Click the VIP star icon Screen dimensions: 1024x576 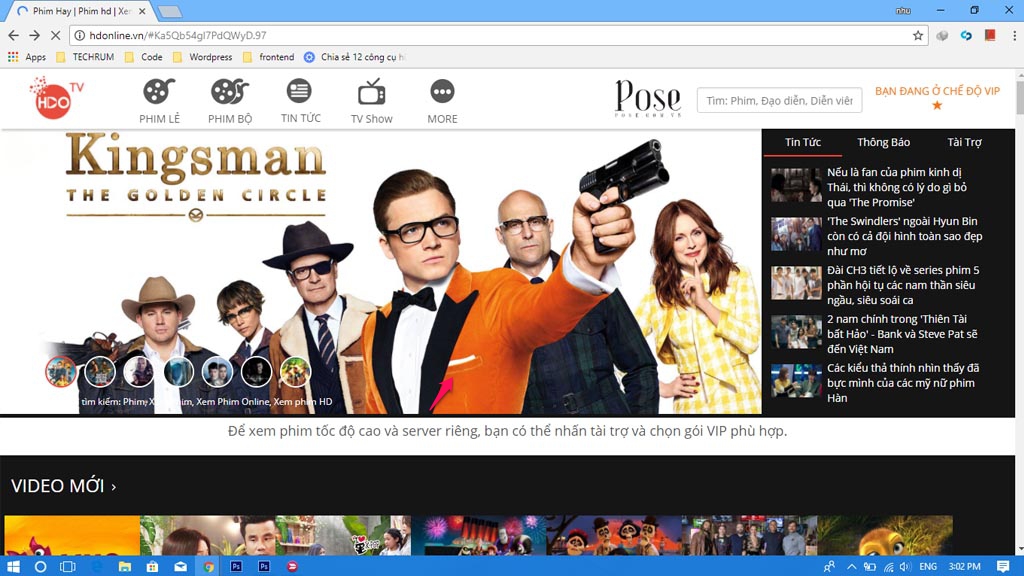[937, 105]
